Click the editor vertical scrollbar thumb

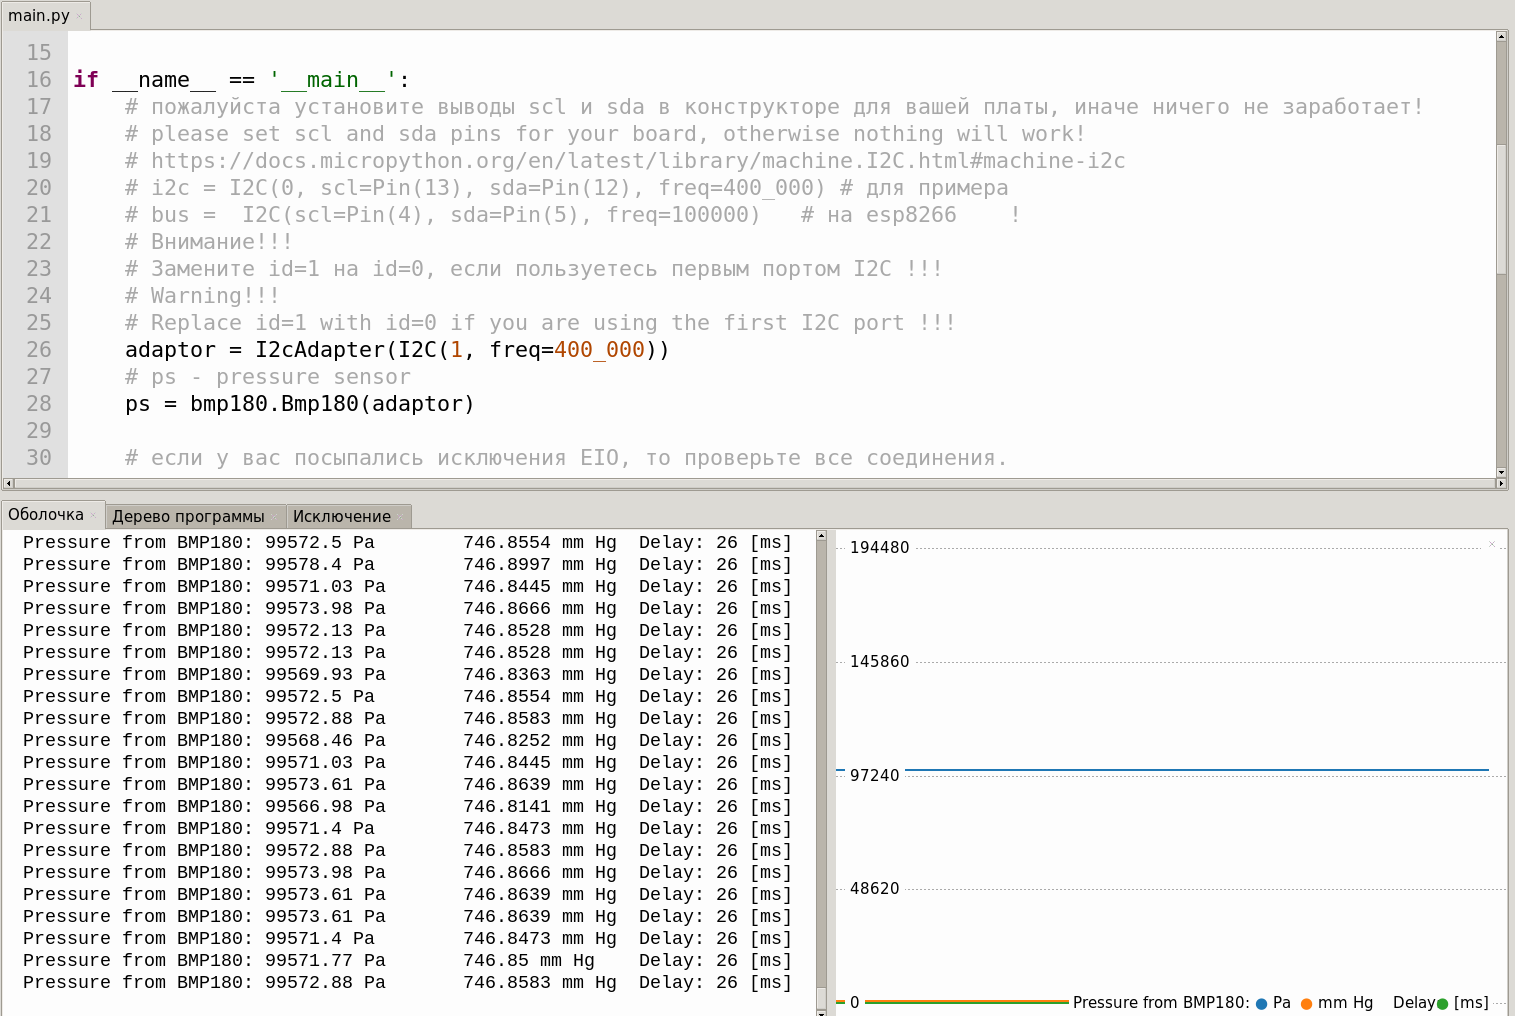click(x=1501, y=208)
